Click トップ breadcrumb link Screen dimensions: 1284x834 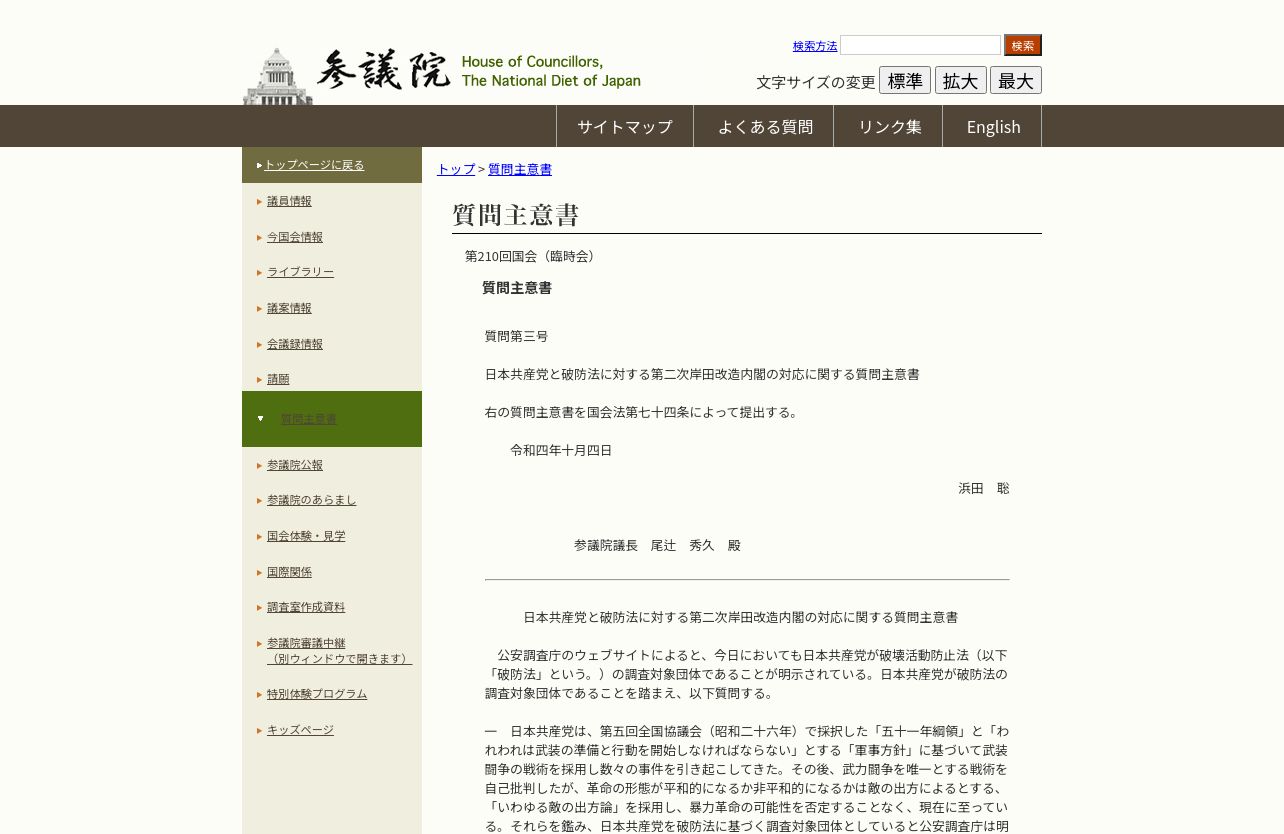(456, 169)
